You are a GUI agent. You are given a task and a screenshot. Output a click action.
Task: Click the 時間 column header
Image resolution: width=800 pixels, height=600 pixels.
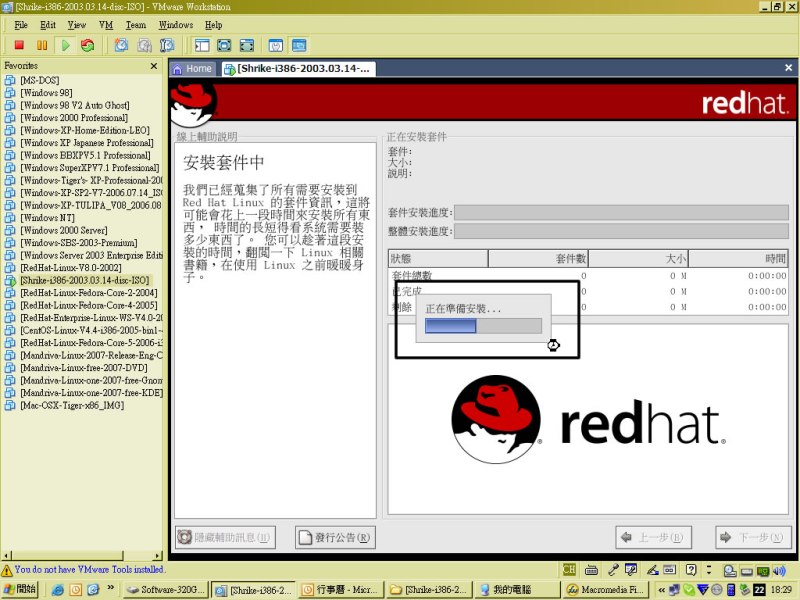738,259
